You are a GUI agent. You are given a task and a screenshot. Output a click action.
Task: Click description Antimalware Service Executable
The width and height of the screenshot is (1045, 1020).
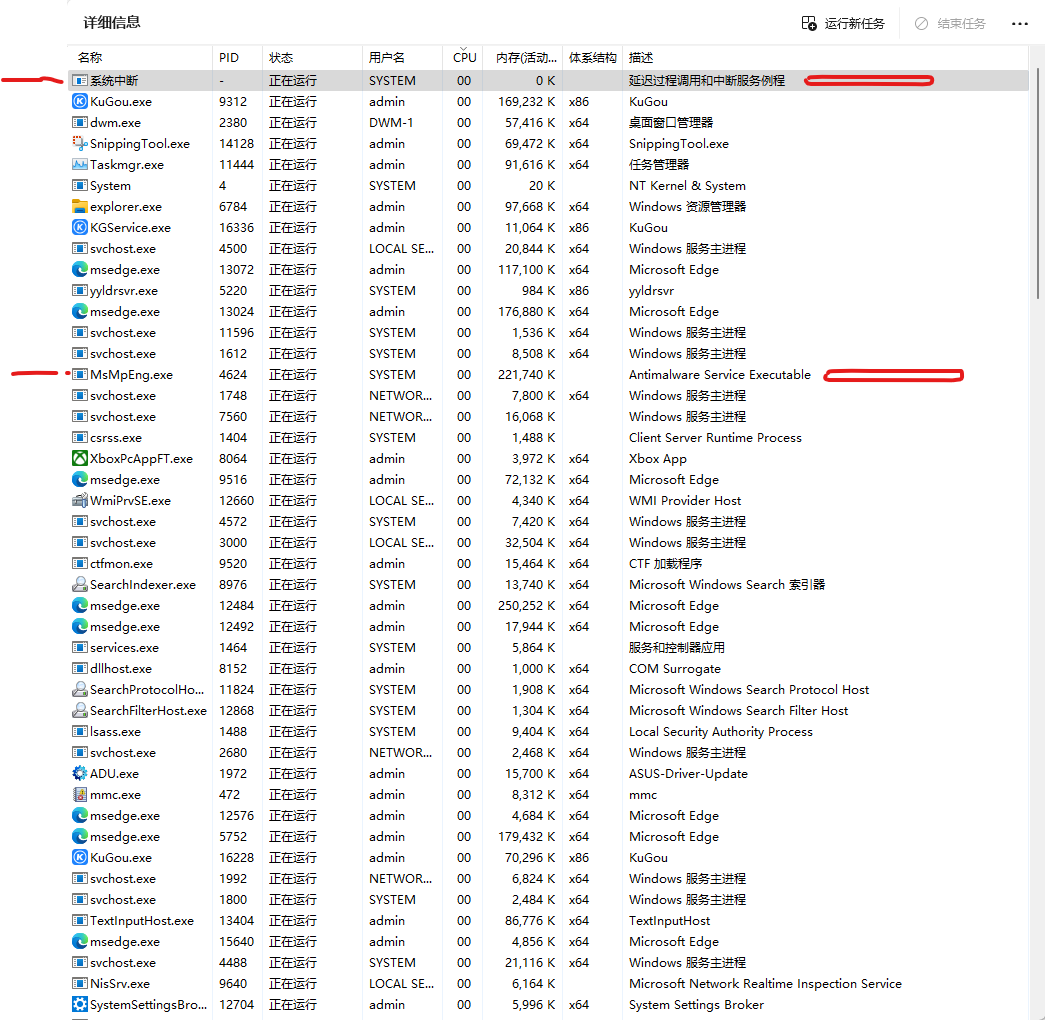point(720,375)
